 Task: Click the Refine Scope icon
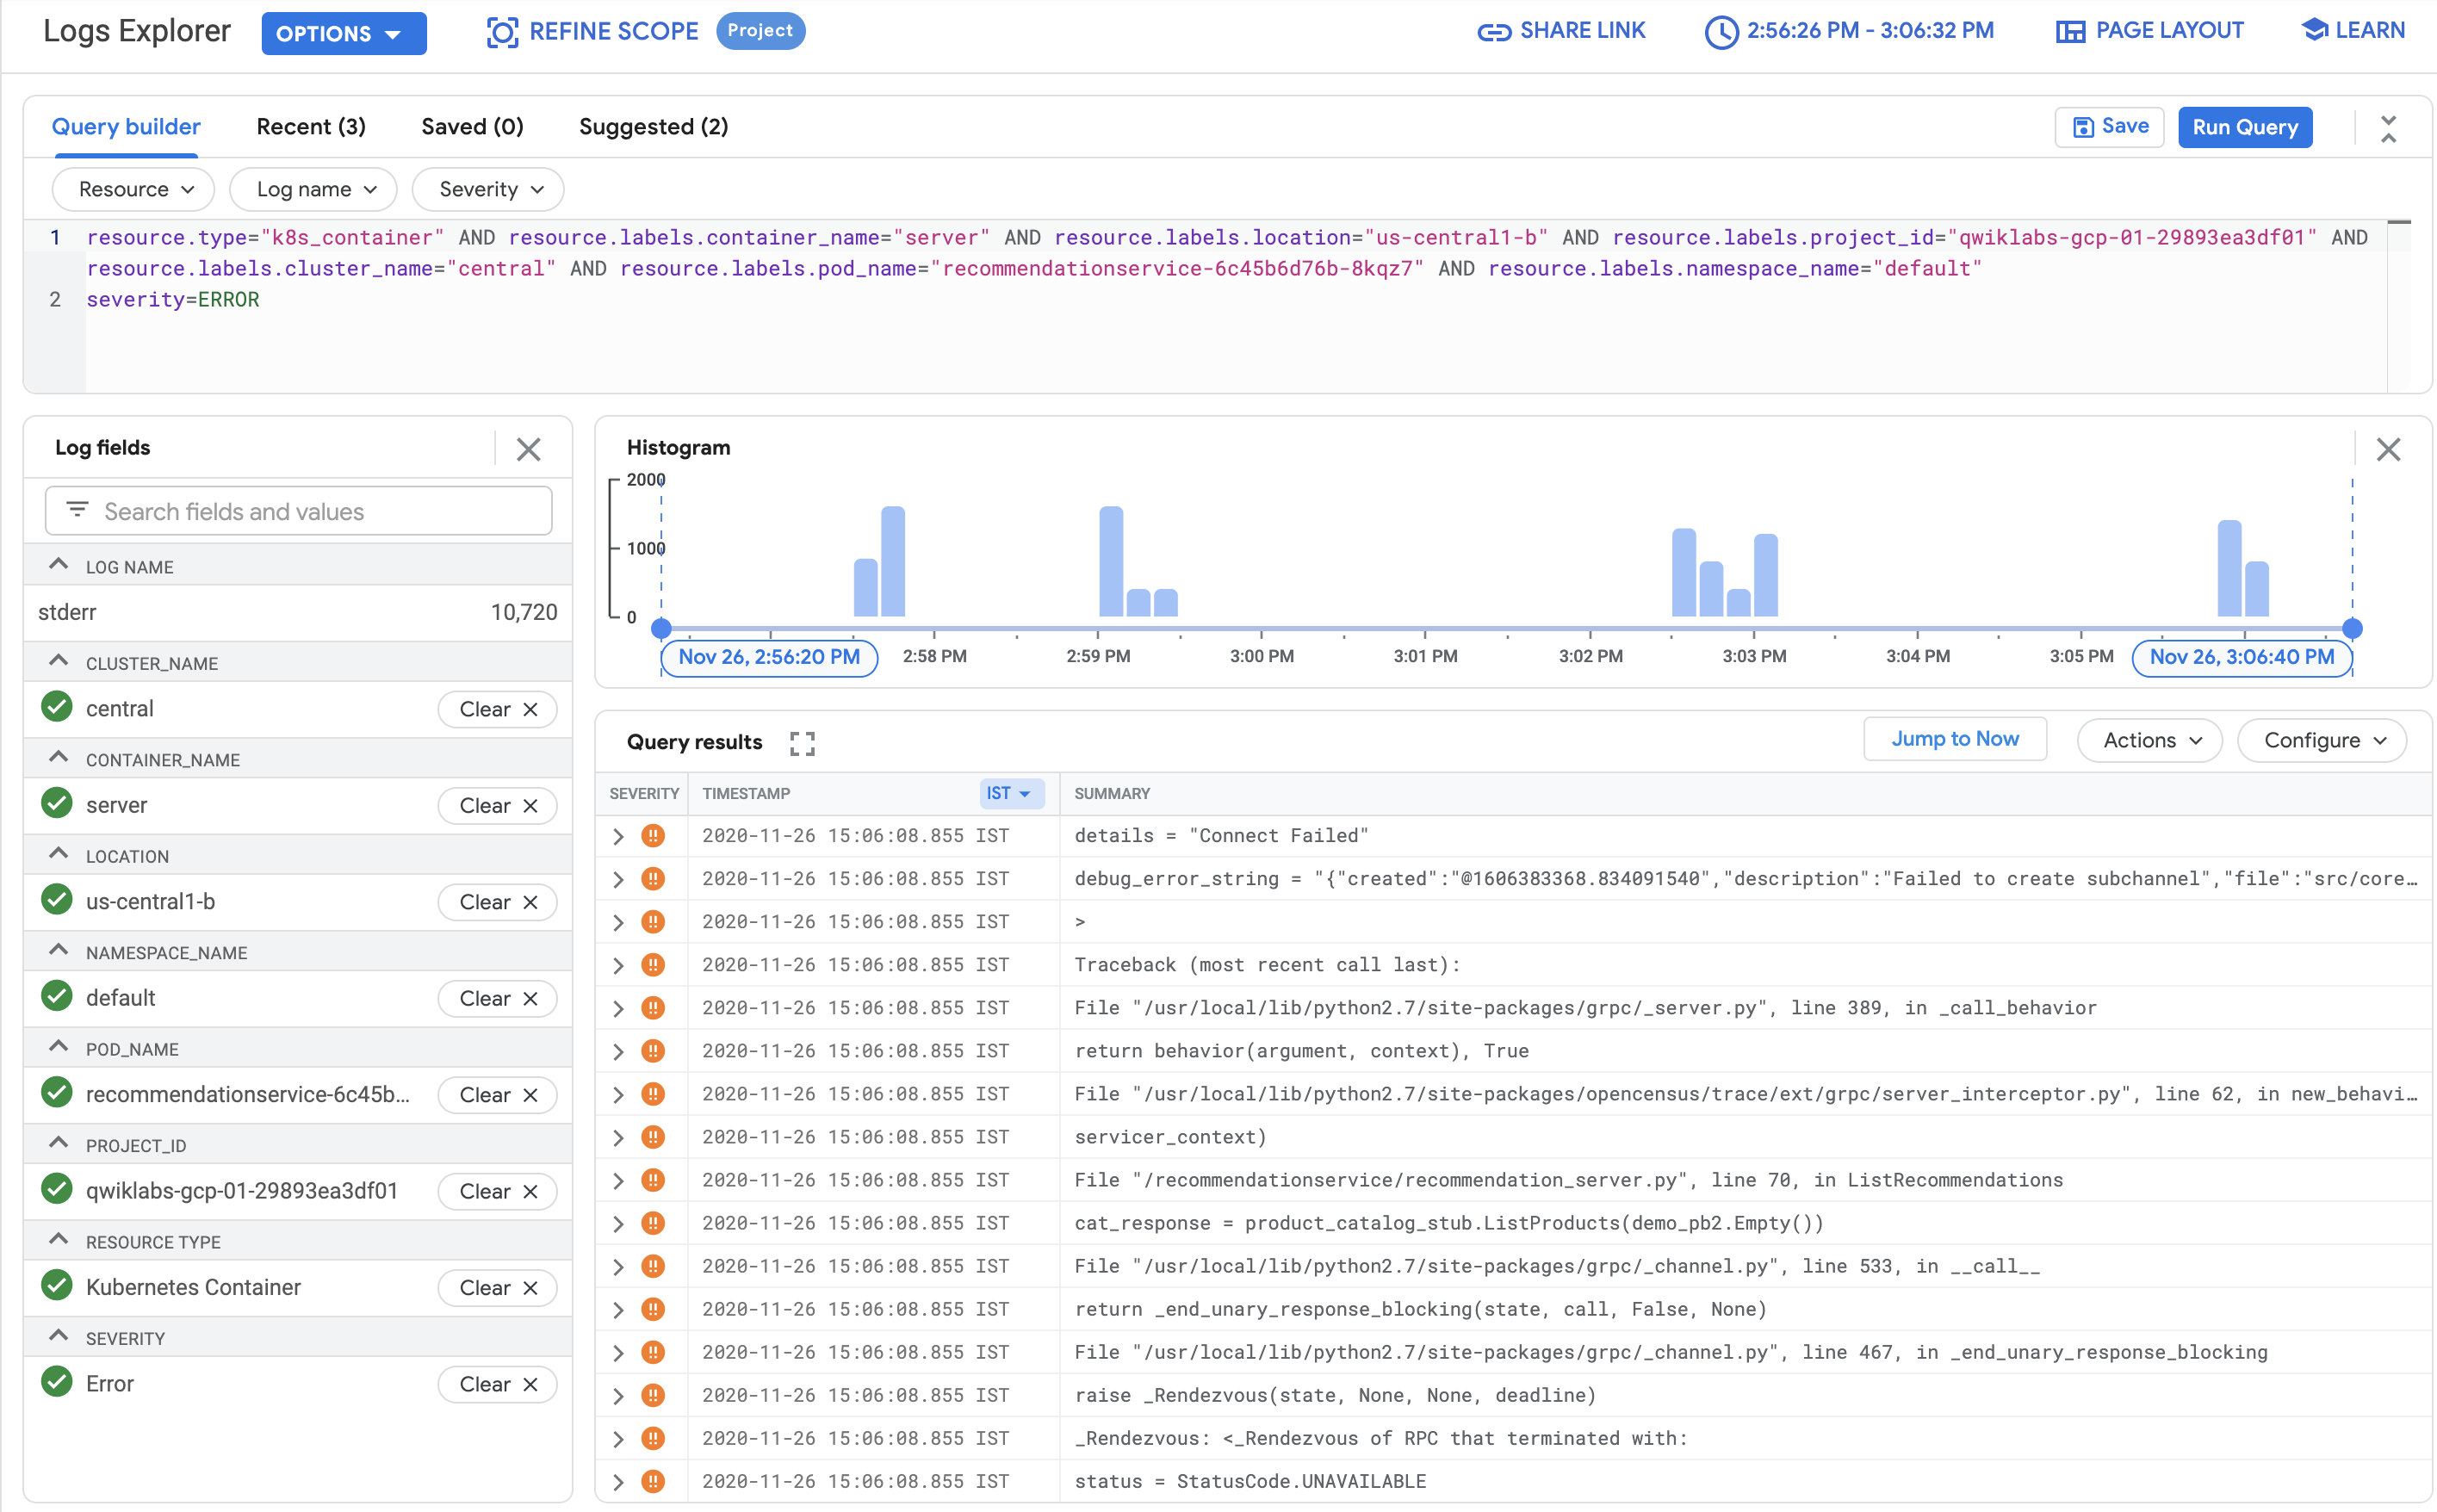point(502,32)
